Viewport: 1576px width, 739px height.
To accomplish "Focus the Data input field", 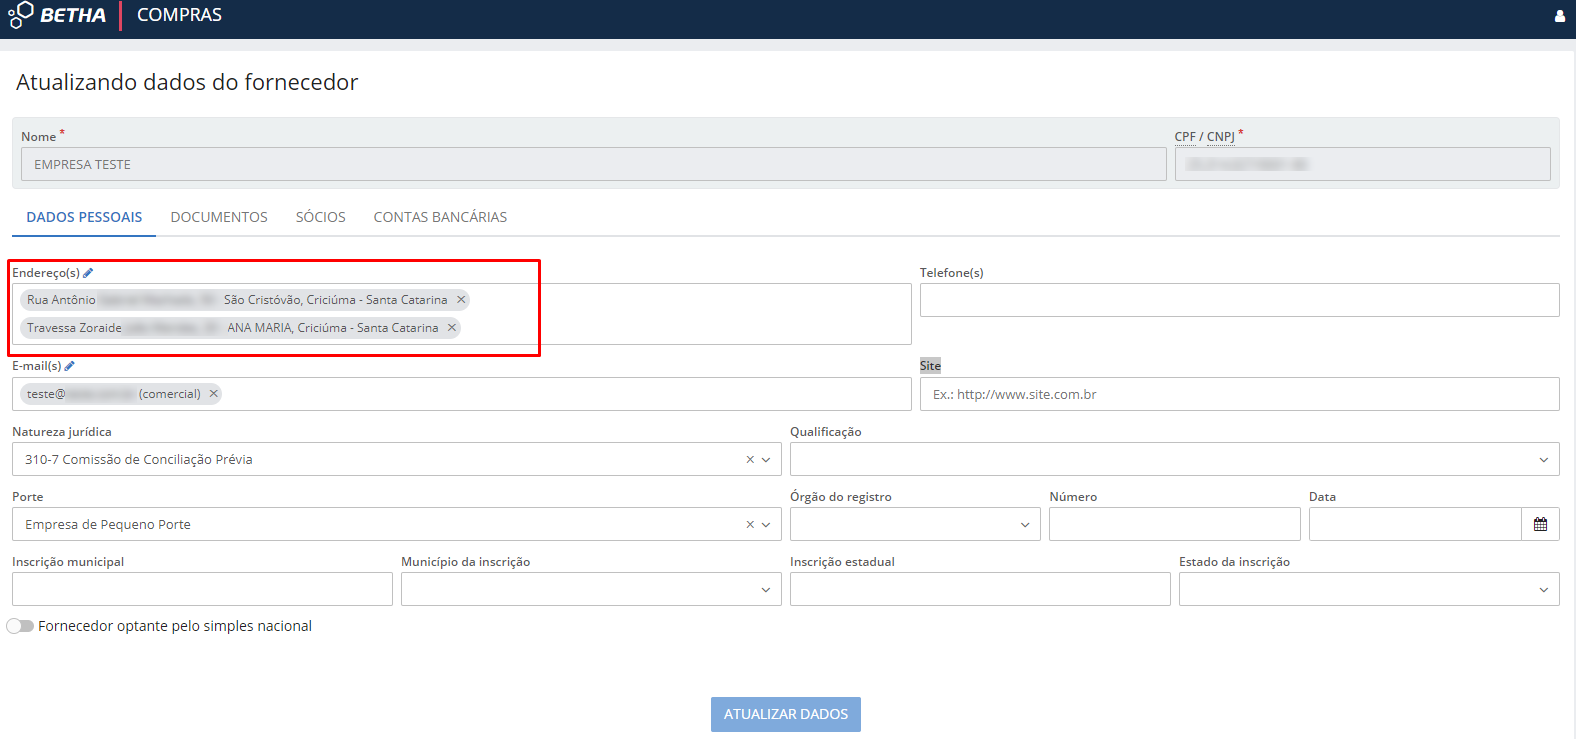I will tap(1415, 524).
